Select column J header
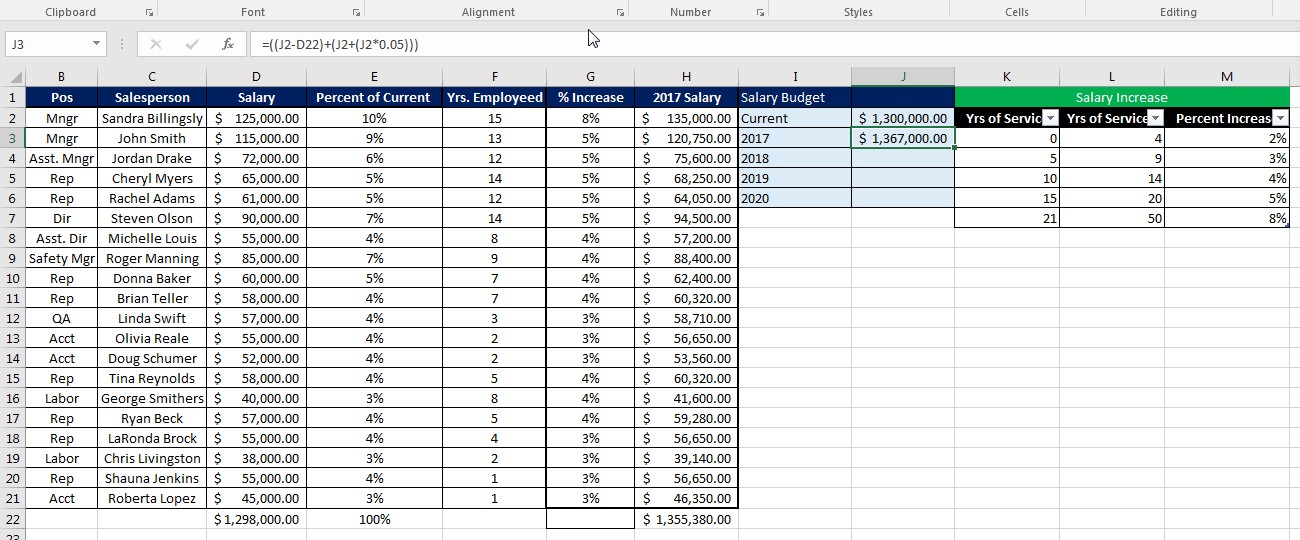 pyautogui.click(x=903, y=77)
